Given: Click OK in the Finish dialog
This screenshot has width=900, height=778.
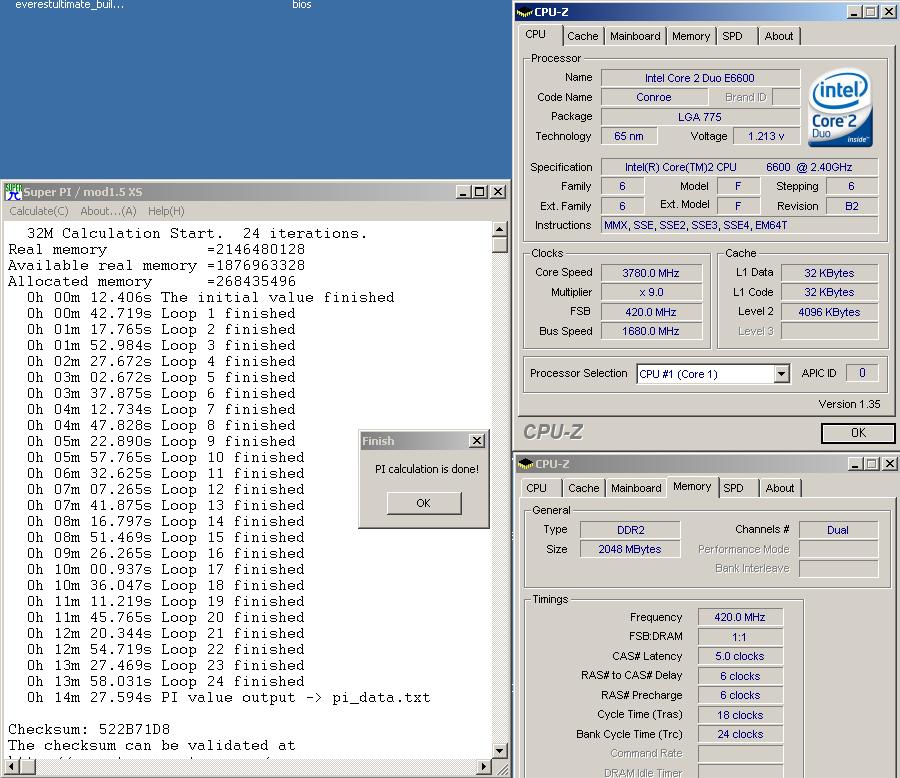Looking at the screenshot, I should pos(424,503).
